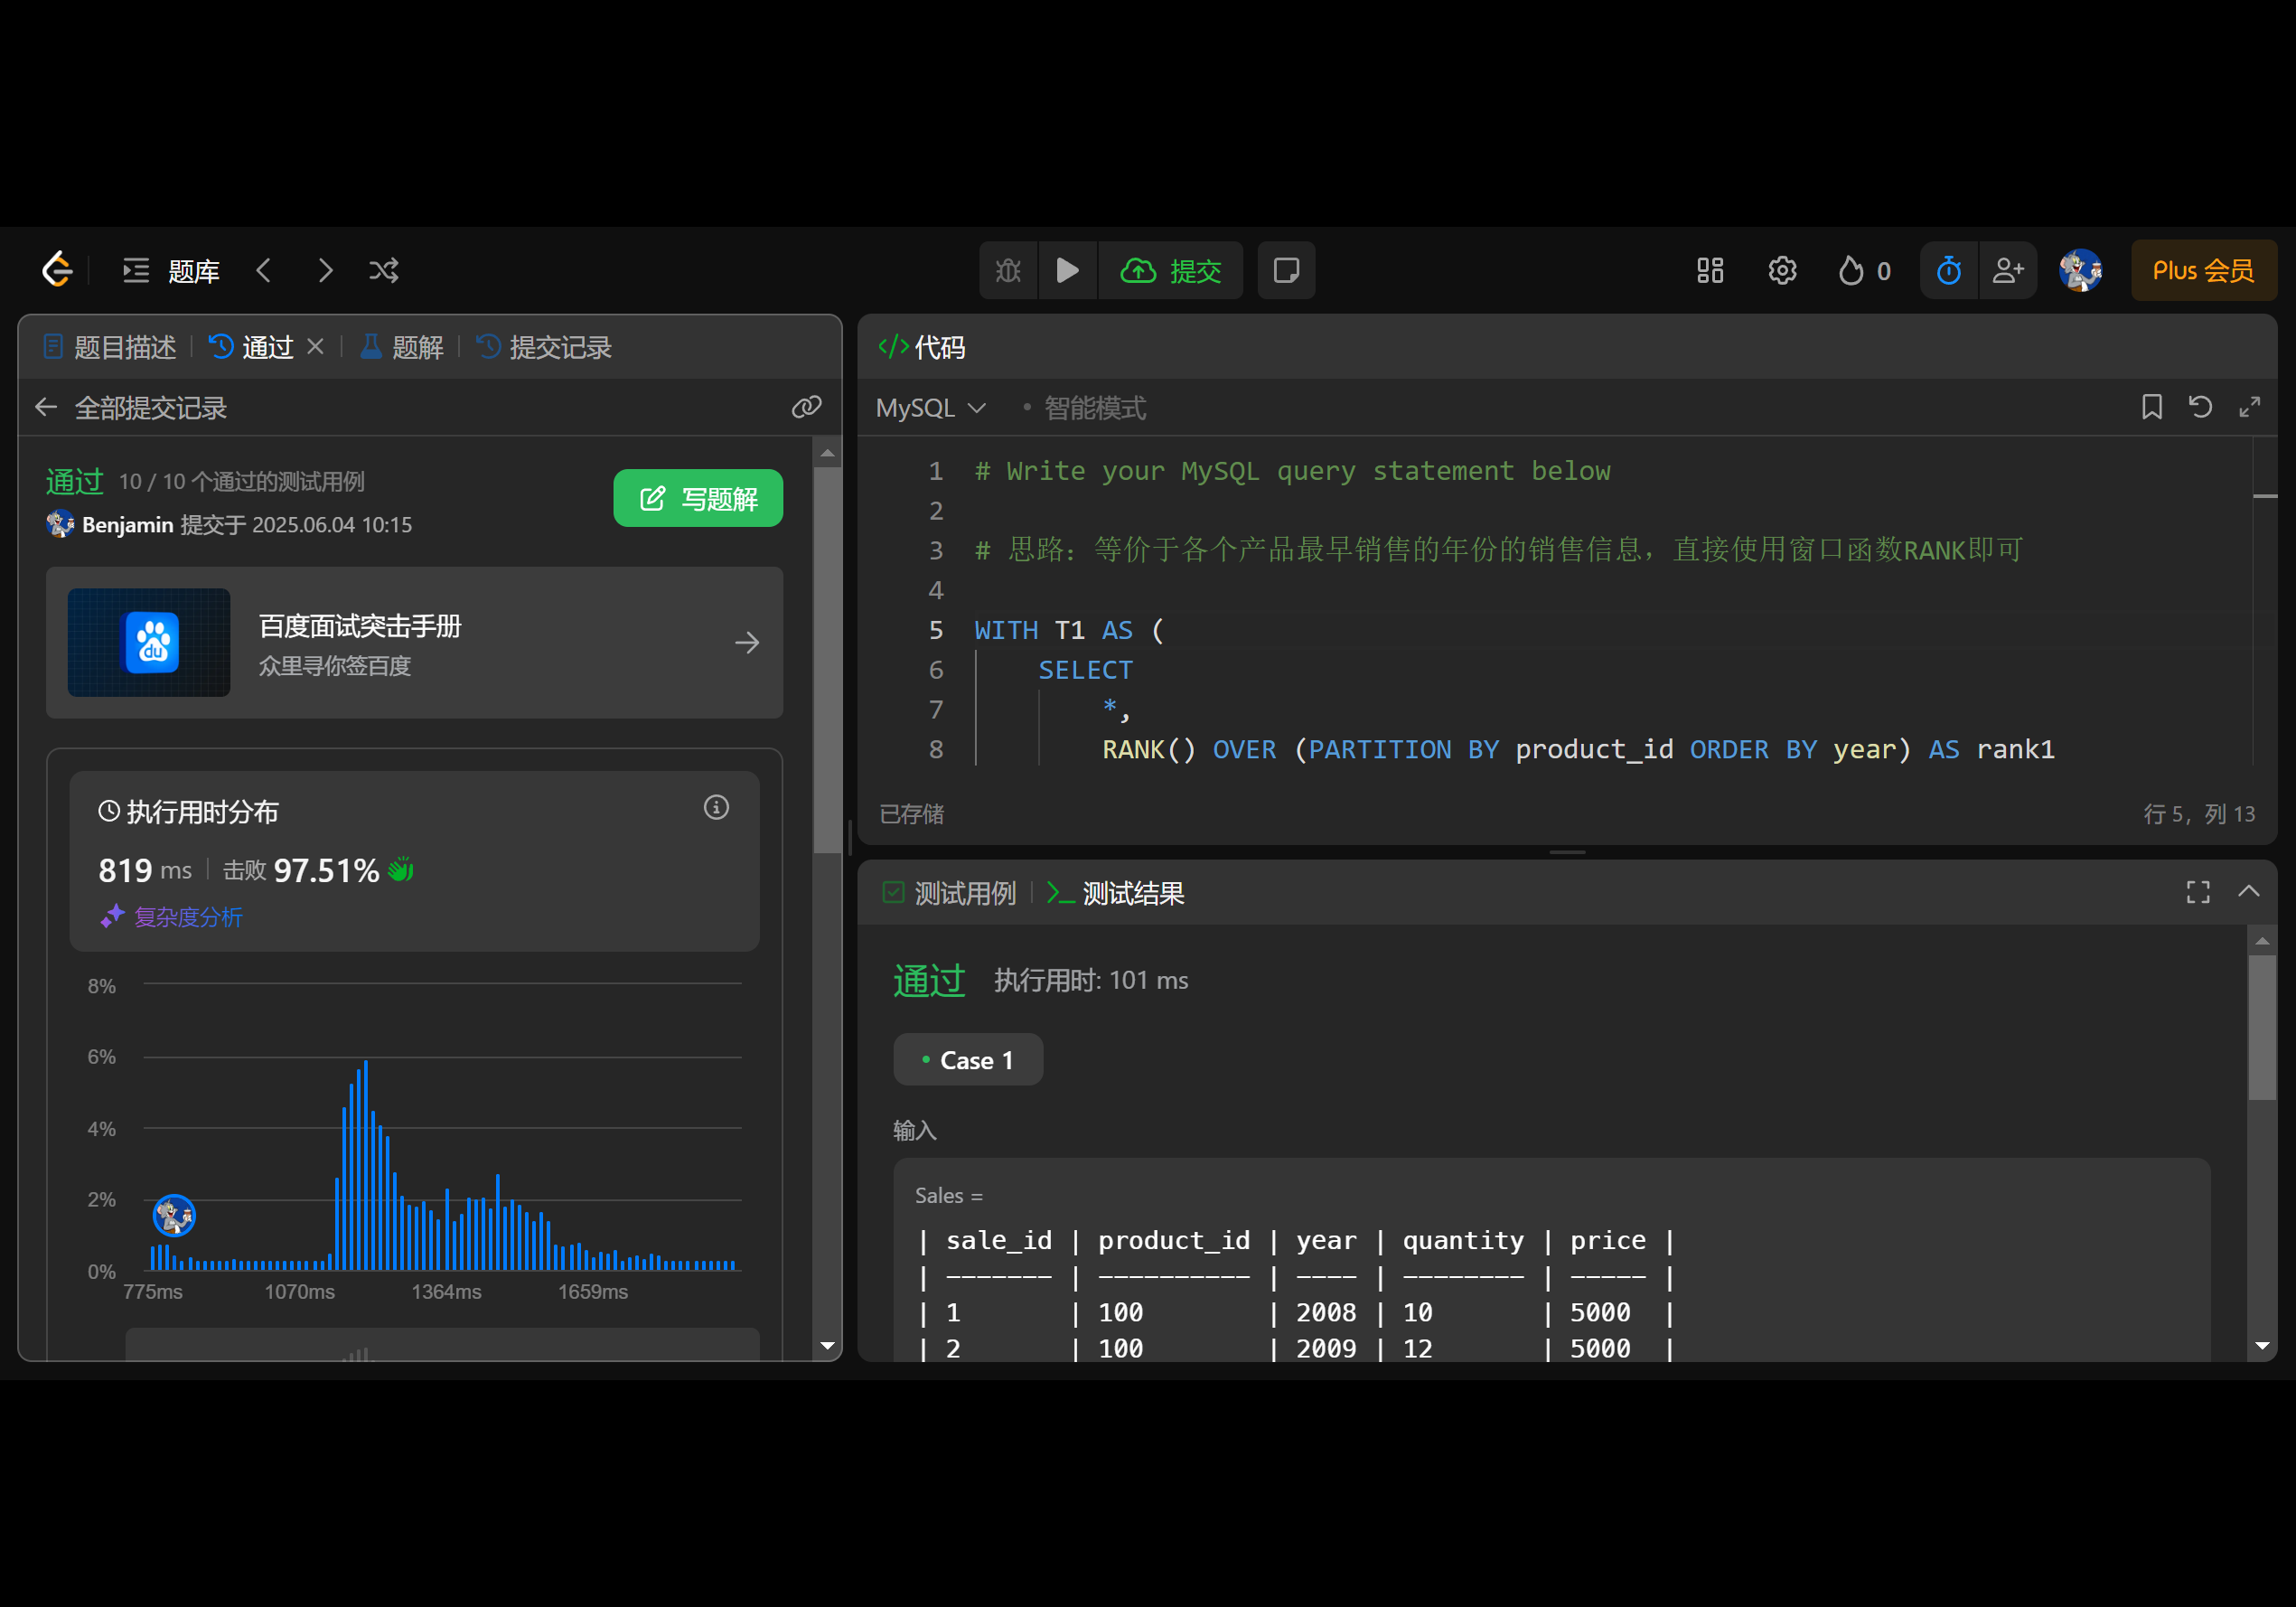Click the debug bug icon
2296x1607 pixels.
tap(1008, 270)
